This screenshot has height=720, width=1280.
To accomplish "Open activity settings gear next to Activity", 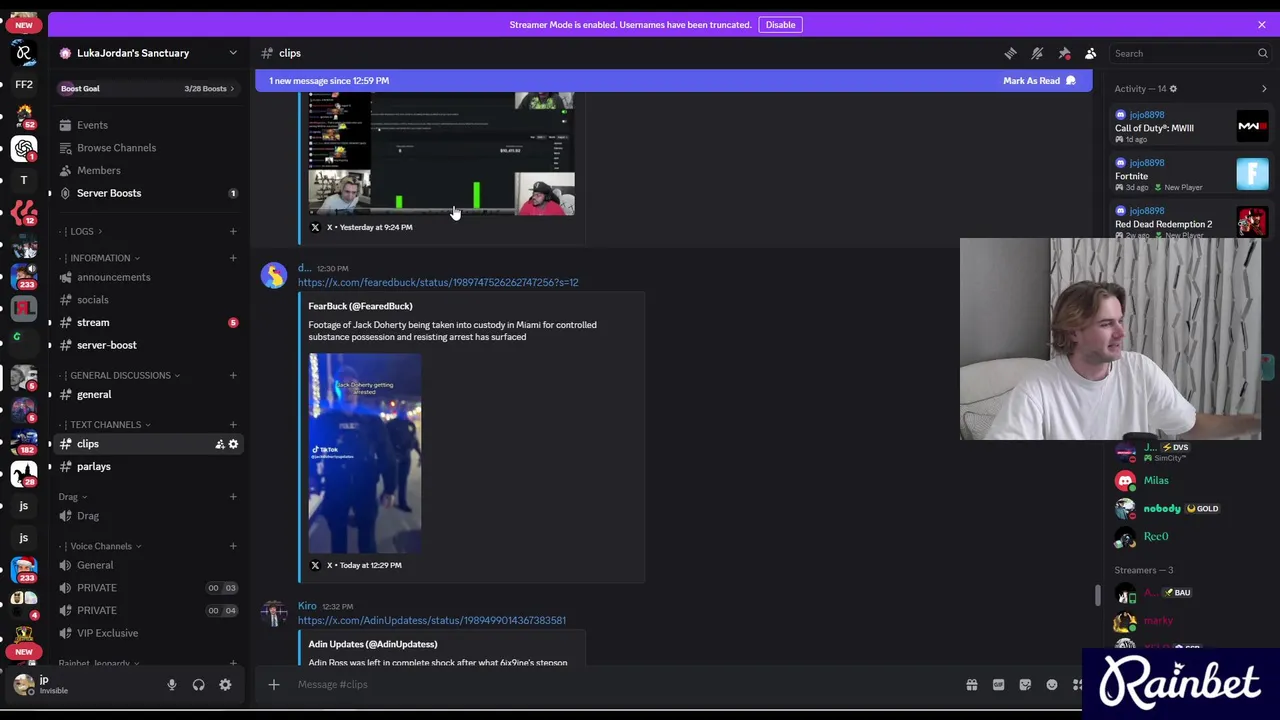I will click(1173, 89).
